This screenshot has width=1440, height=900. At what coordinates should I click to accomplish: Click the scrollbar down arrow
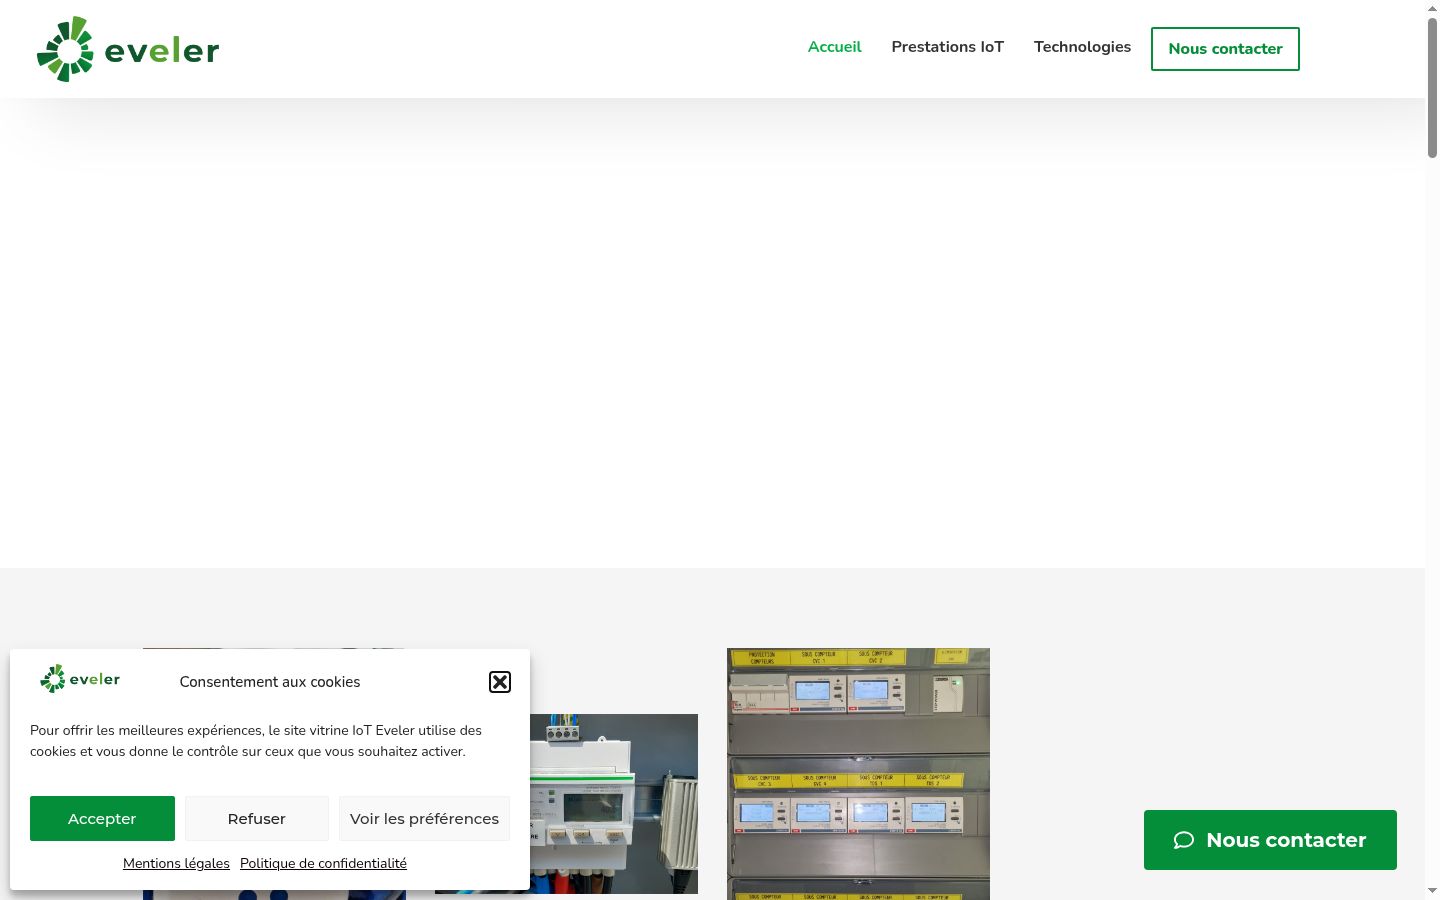(x=1432, y=891)
